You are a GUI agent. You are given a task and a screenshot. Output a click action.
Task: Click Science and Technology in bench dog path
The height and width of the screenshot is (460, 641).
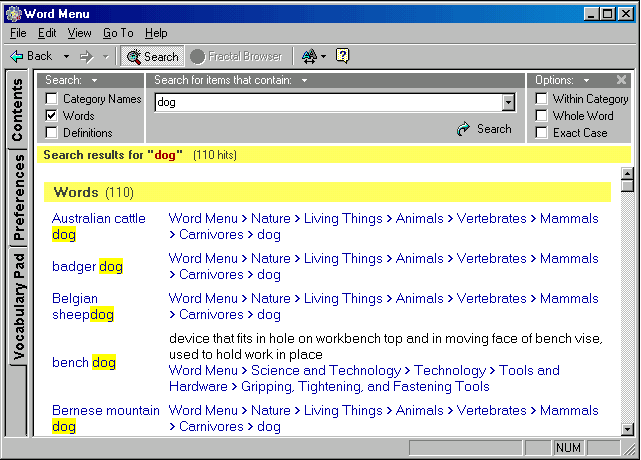pos(326,370)
